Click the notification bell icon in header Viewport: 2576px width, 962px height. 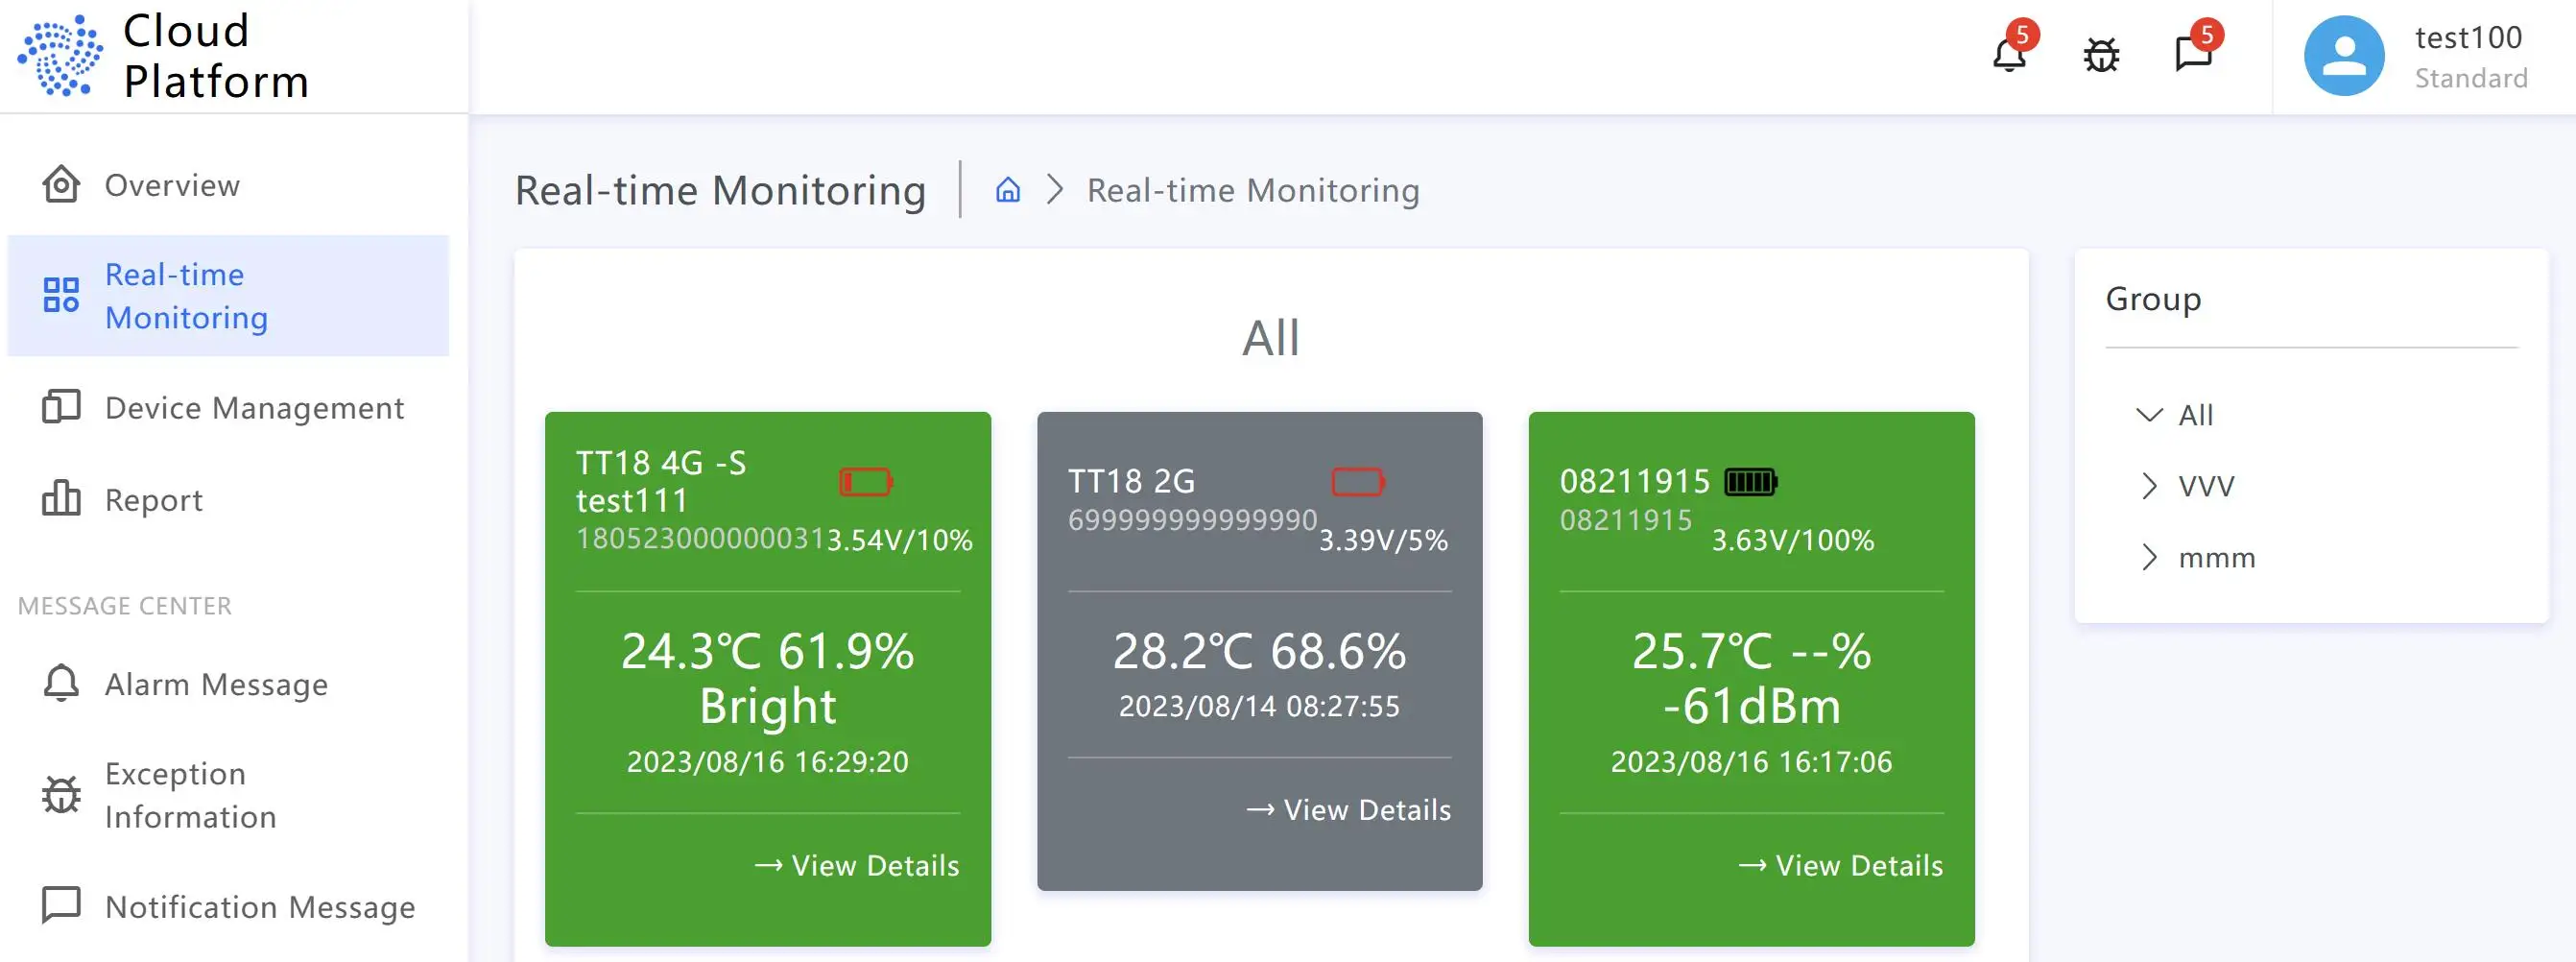pos(2008,55)
